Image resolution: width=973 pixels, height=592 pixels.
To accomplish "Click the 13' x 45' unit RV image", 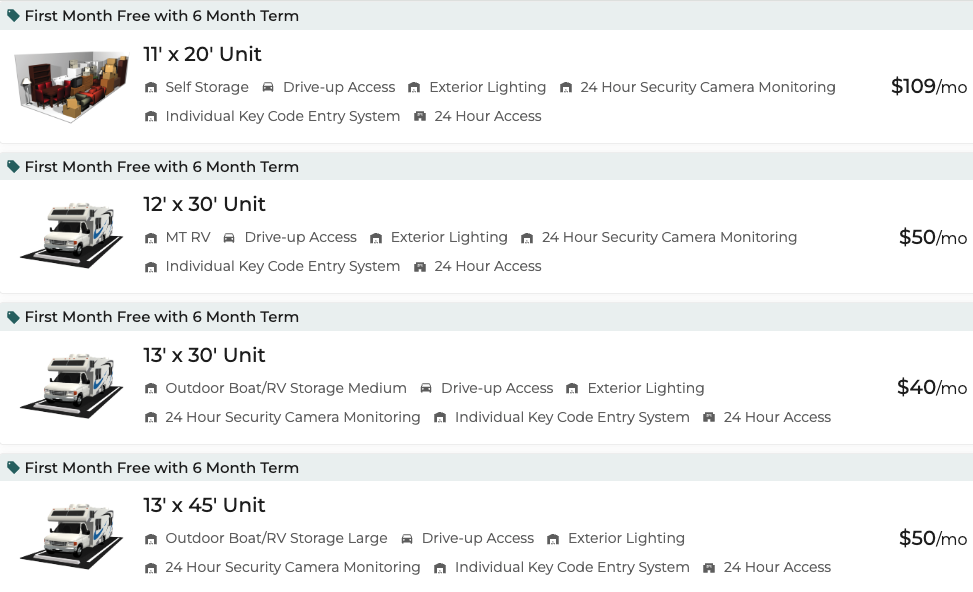I will 71,537.
